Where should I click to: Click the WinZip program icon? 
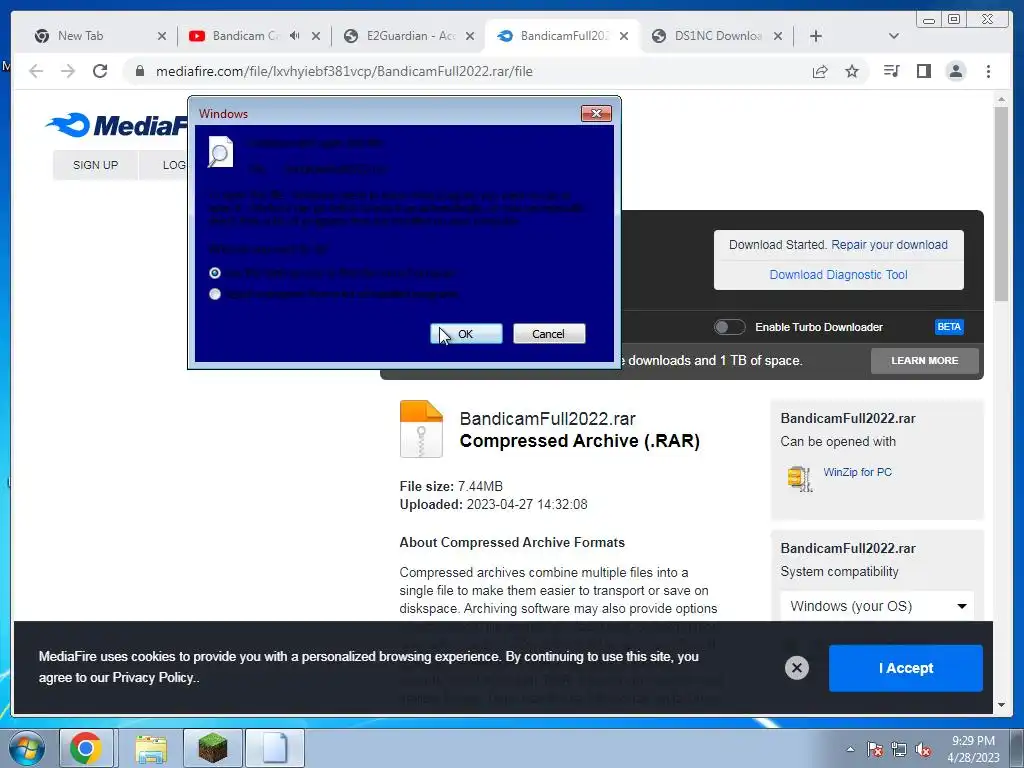[800, 478]
